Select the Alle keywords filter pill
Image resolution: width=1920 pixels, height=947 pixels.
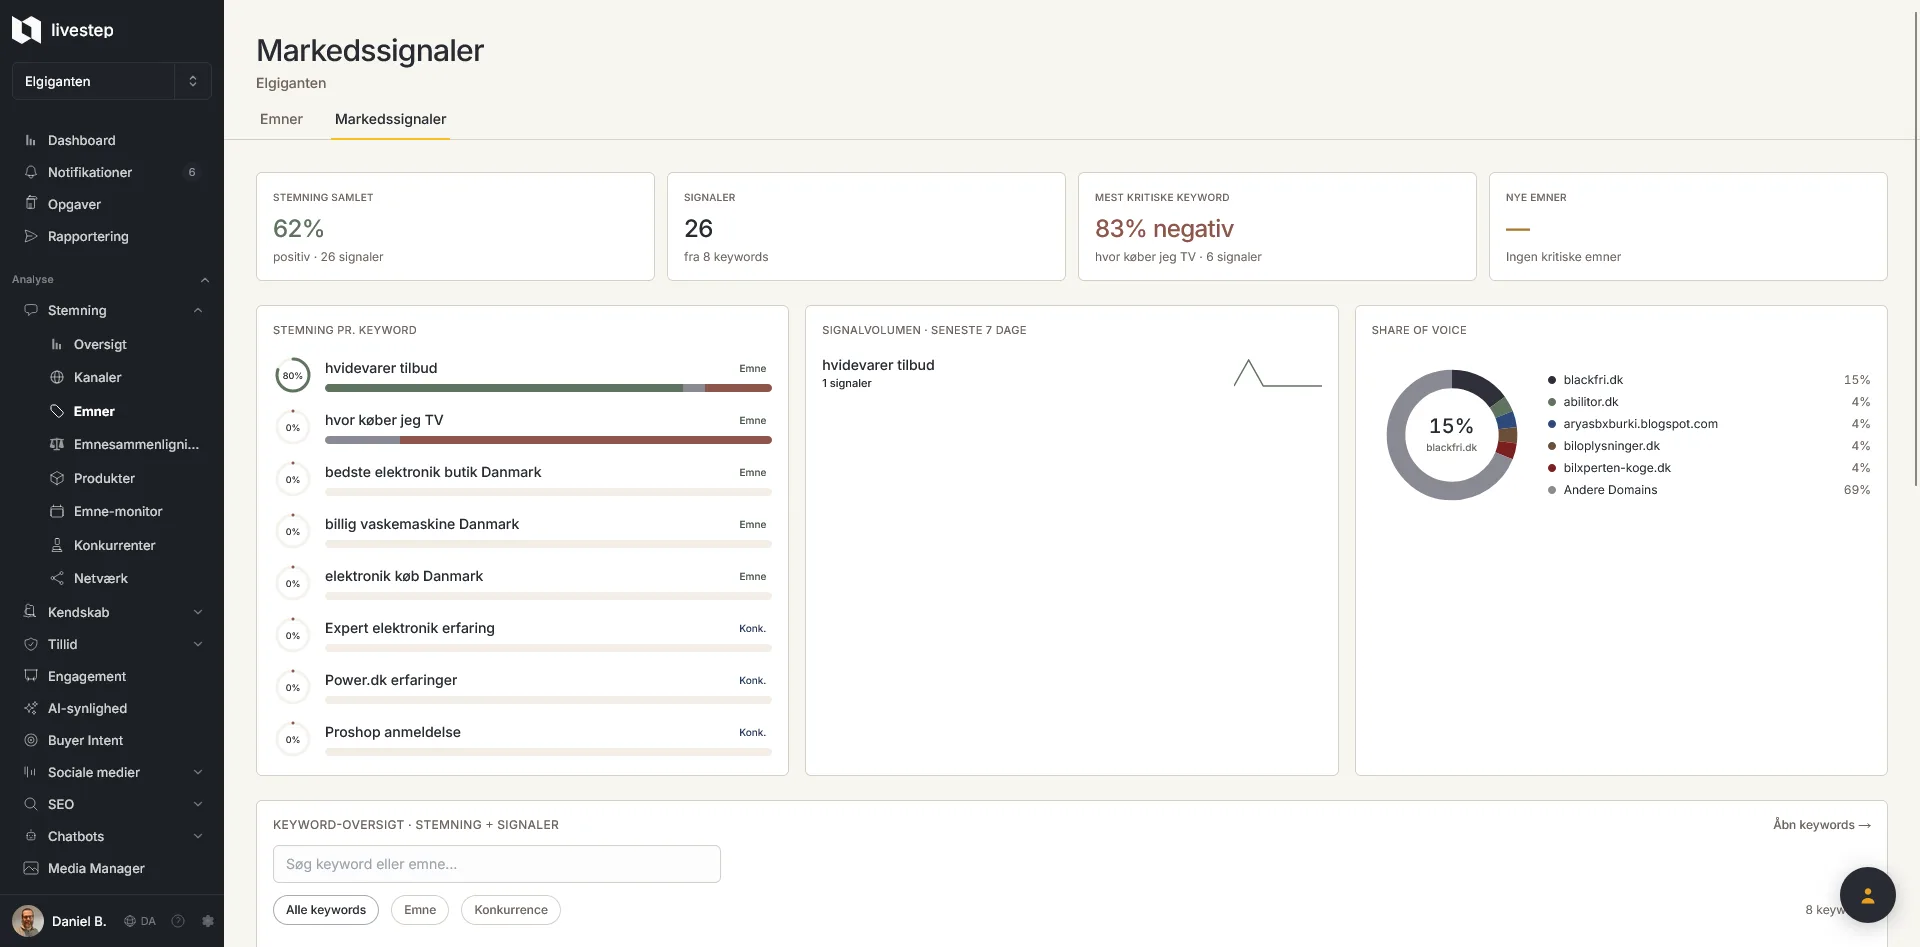(326, 910)
